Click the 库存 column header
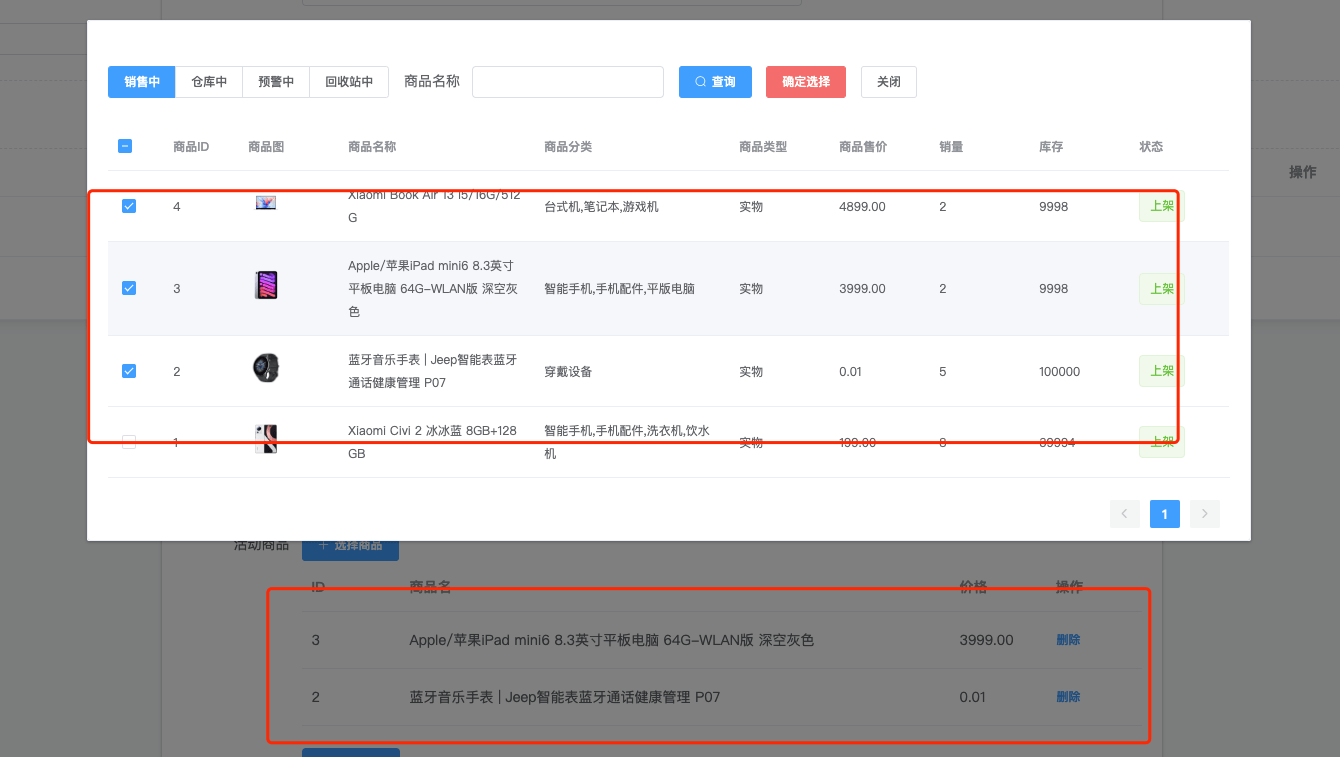 pos(1051,147)
